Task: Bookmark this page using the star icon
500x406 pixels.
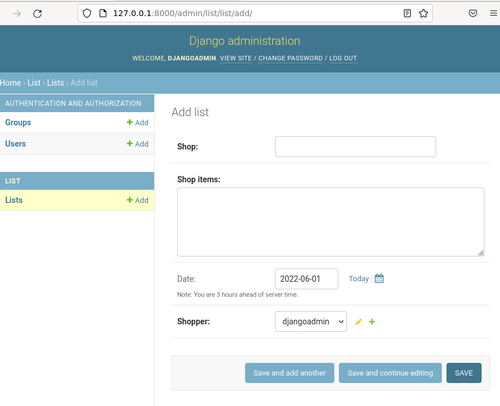Action: [x=423, y=13]
